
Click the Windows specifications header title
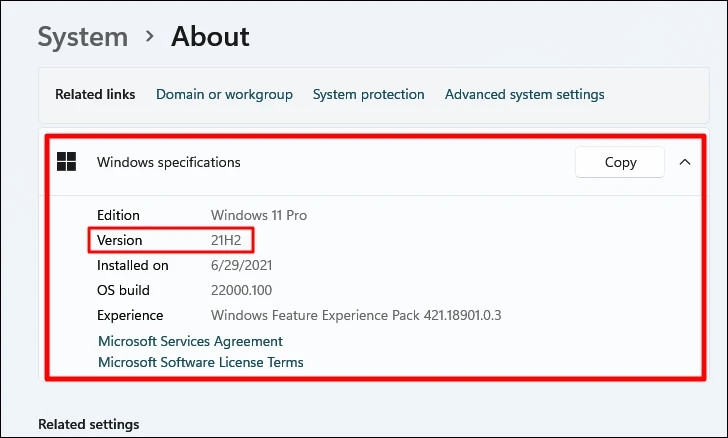(168, 162)
